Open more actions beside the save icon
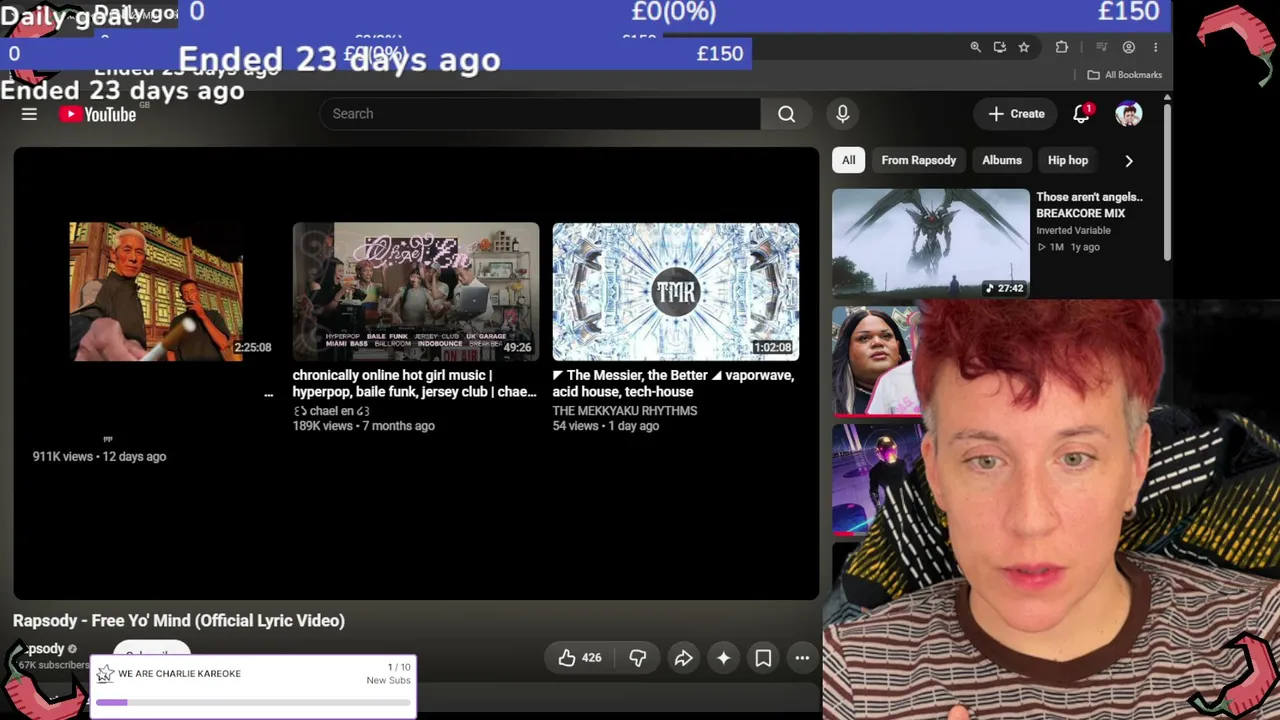Image resolution: width=1280 pixels, height=720 pixels. [802, 658]
